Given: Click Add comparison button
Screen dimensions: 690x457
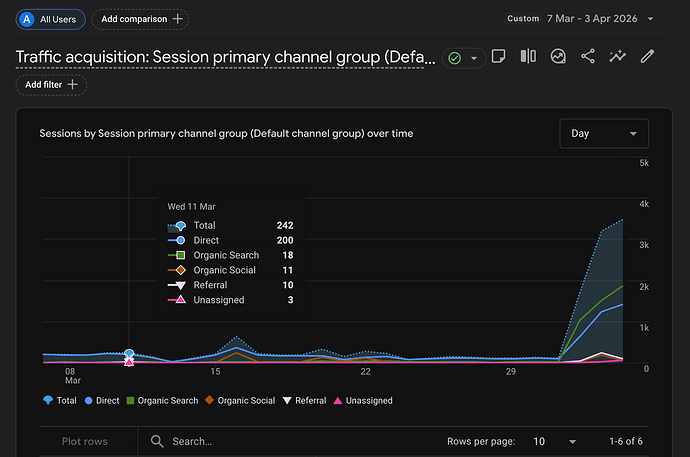Looking at the screenshot, I should (140, 19).
